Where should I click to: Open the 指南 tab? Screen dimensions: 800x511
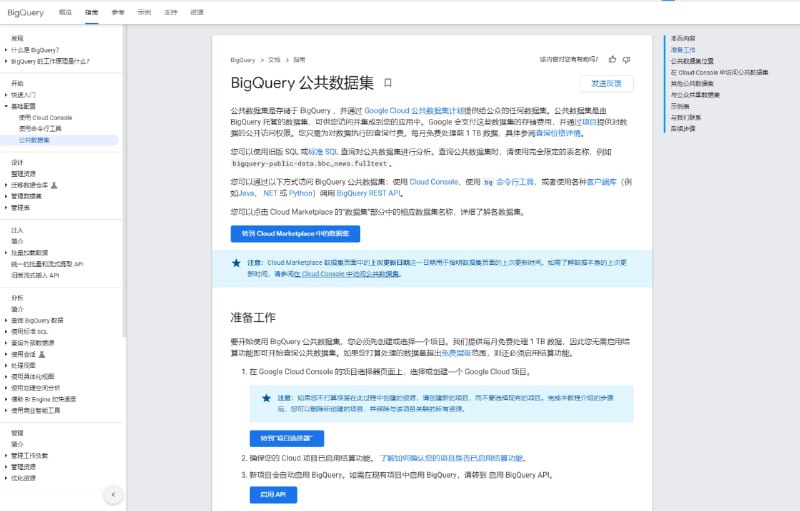(x=92, y=12)
